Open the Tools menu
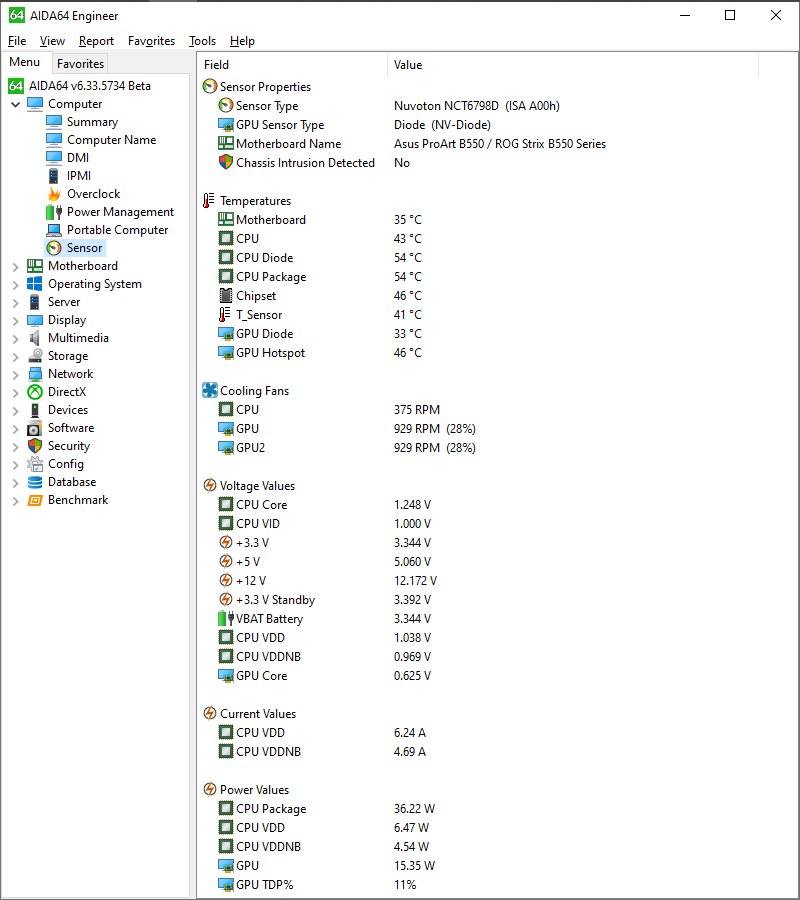This screenshot has height=900, width=800. pyautogui.click(x=202, y=41)
